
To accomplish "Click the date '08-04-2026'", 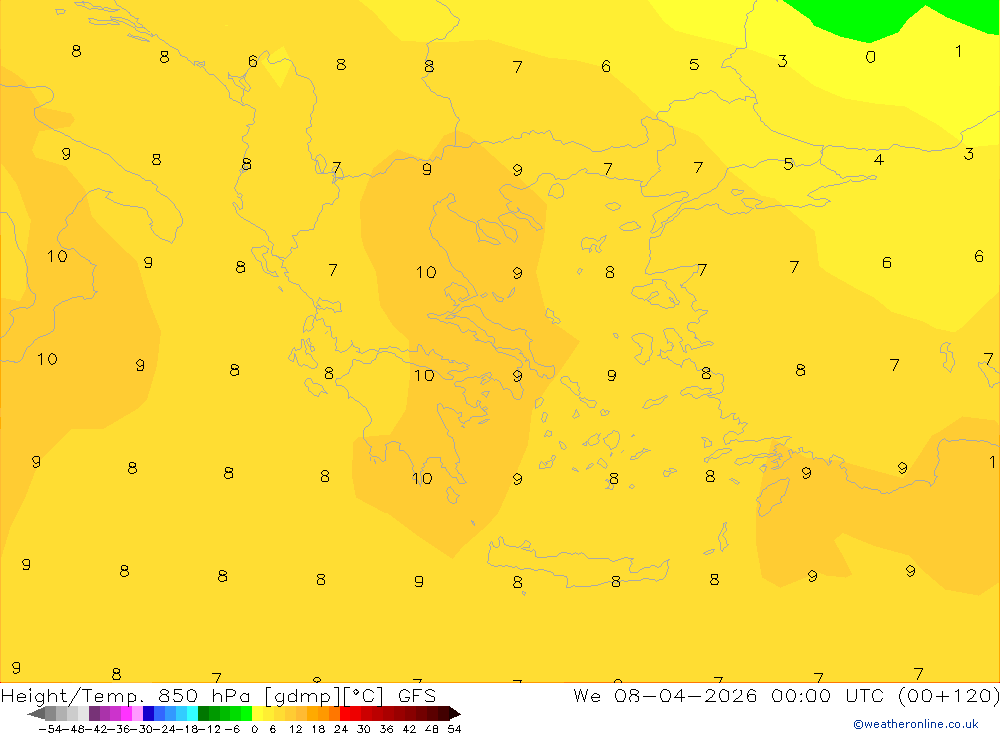I will click(686, 695).
